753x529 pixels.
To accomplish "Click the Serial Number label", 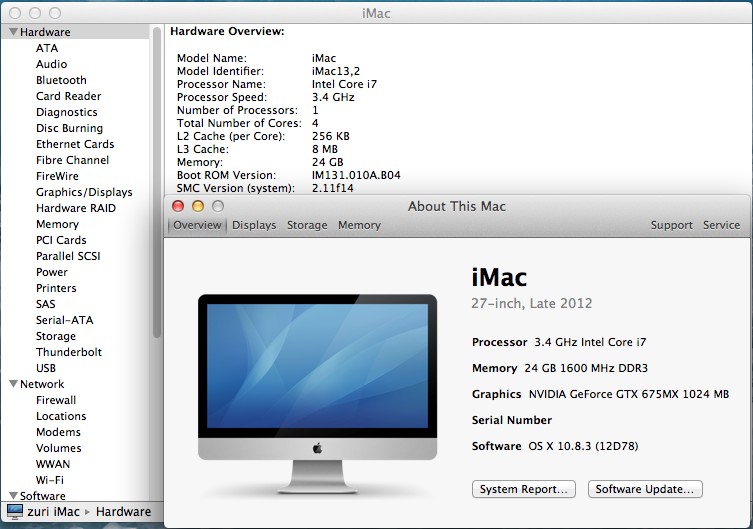I will coord(511,420).
